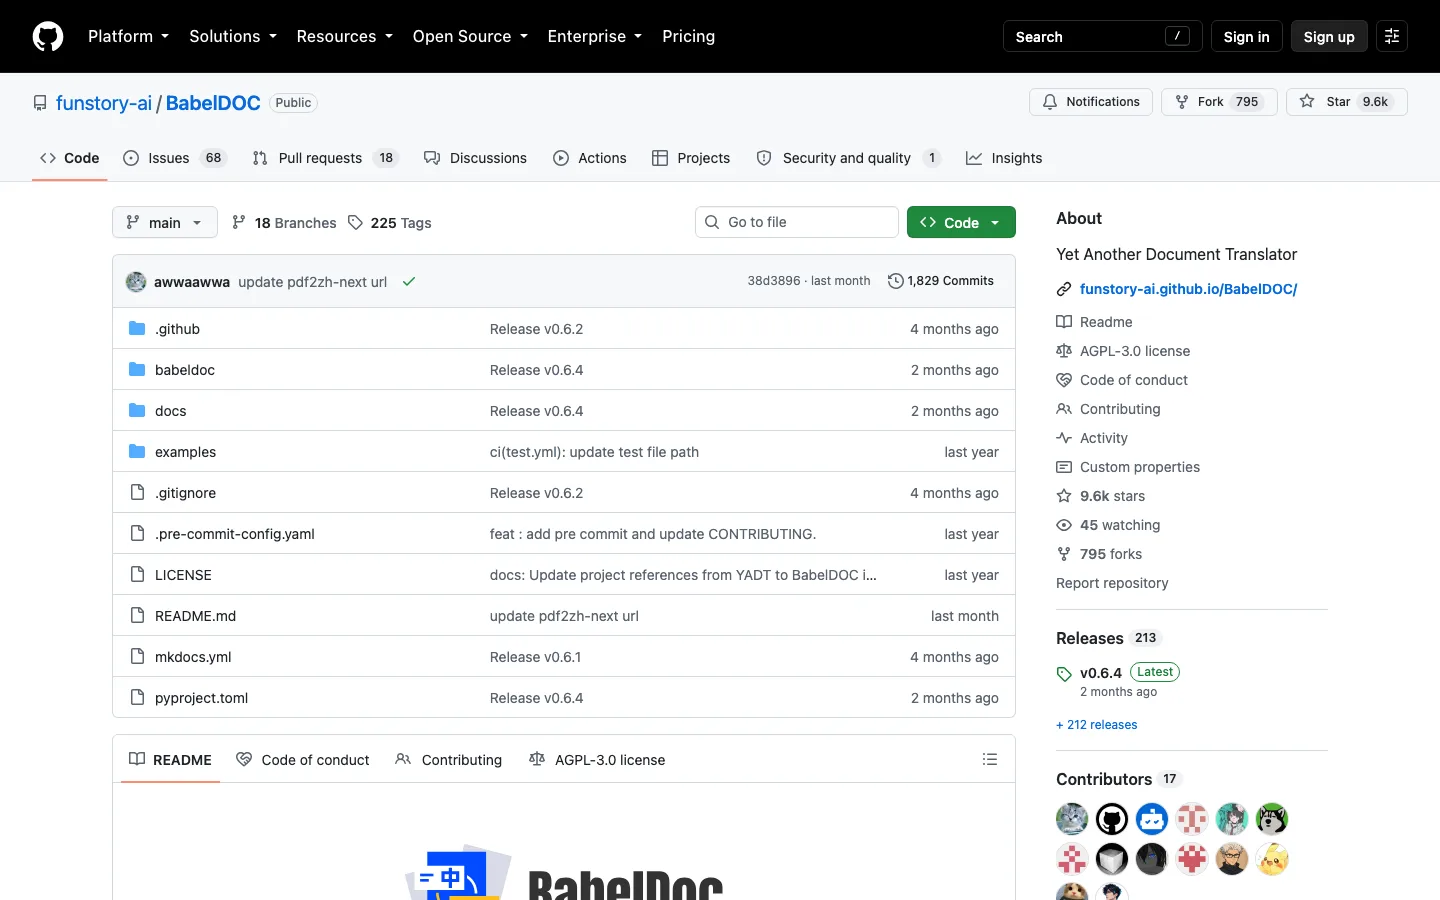Screen dimensions: 1440x900
Task: Click the fork icon in the Fork button
Action: pos(1182,102)
